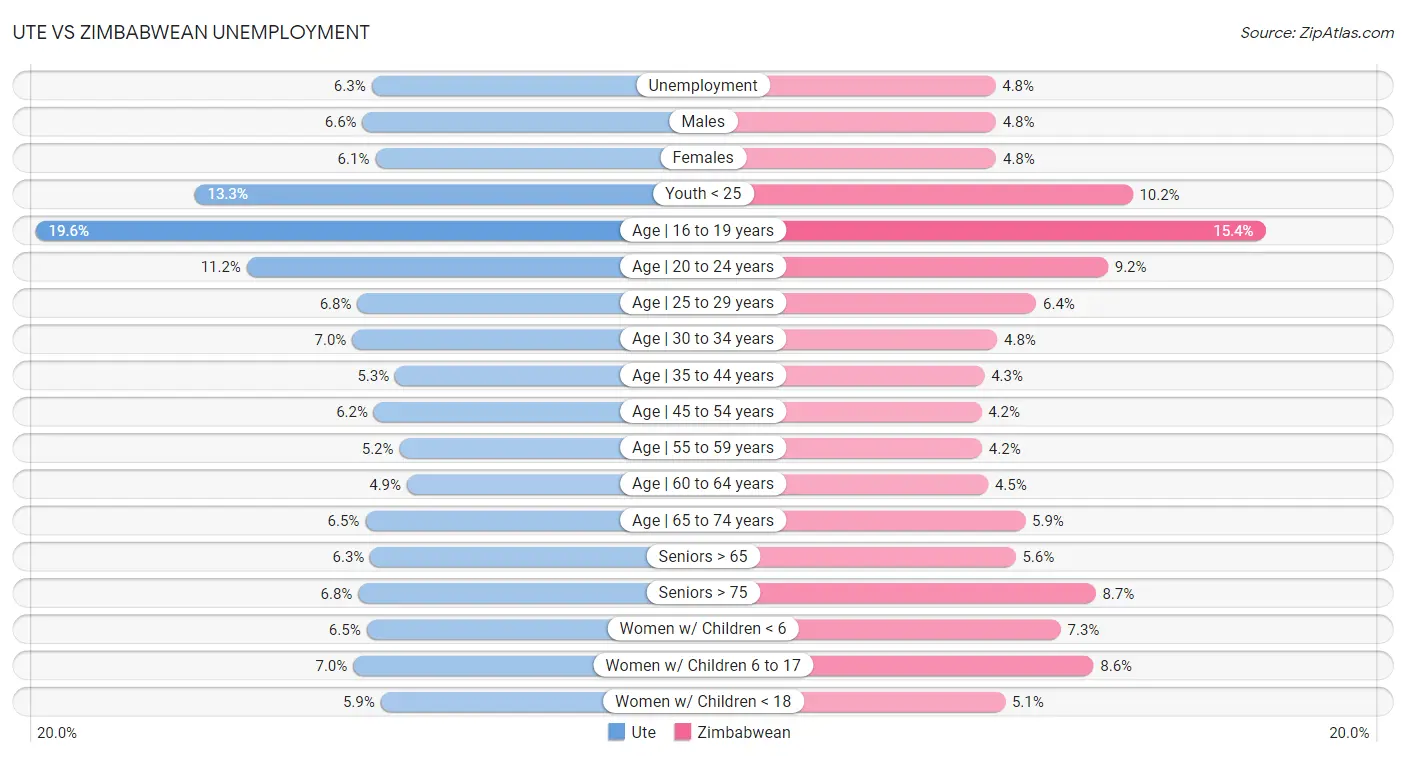Click the Ute 11.2% Age 20 to 24 bar
Screen dimensions: 1406x757
coord(435,267)
